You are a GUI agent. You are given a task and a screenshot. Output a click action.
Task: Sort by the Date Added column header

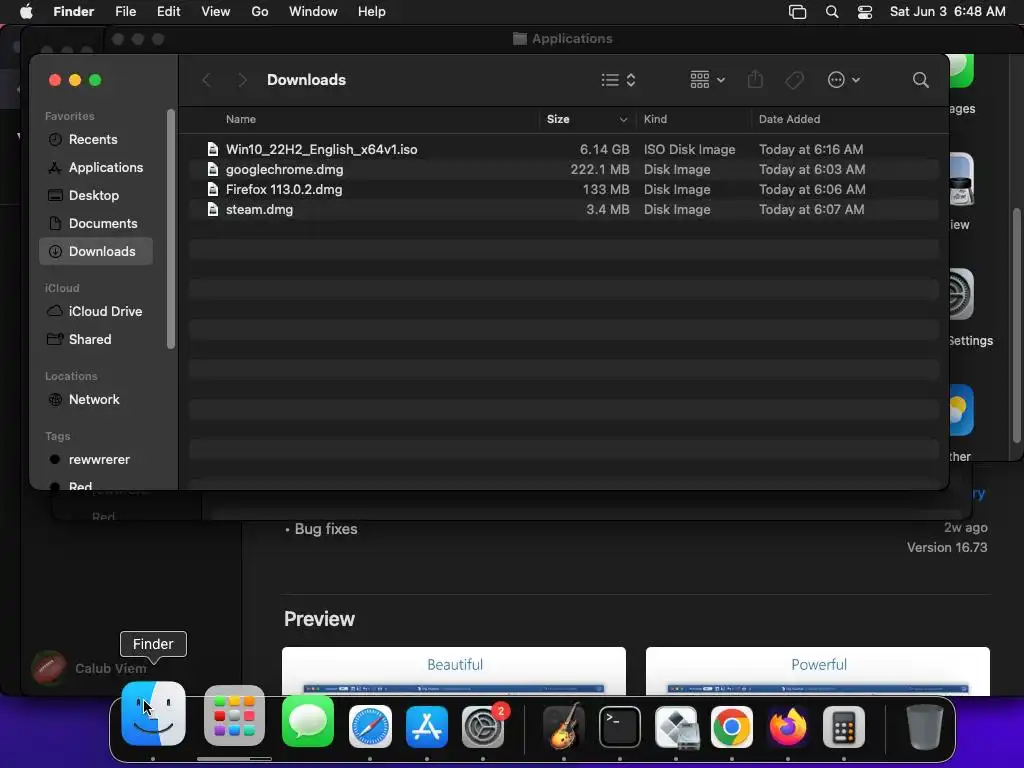(789, 120)
